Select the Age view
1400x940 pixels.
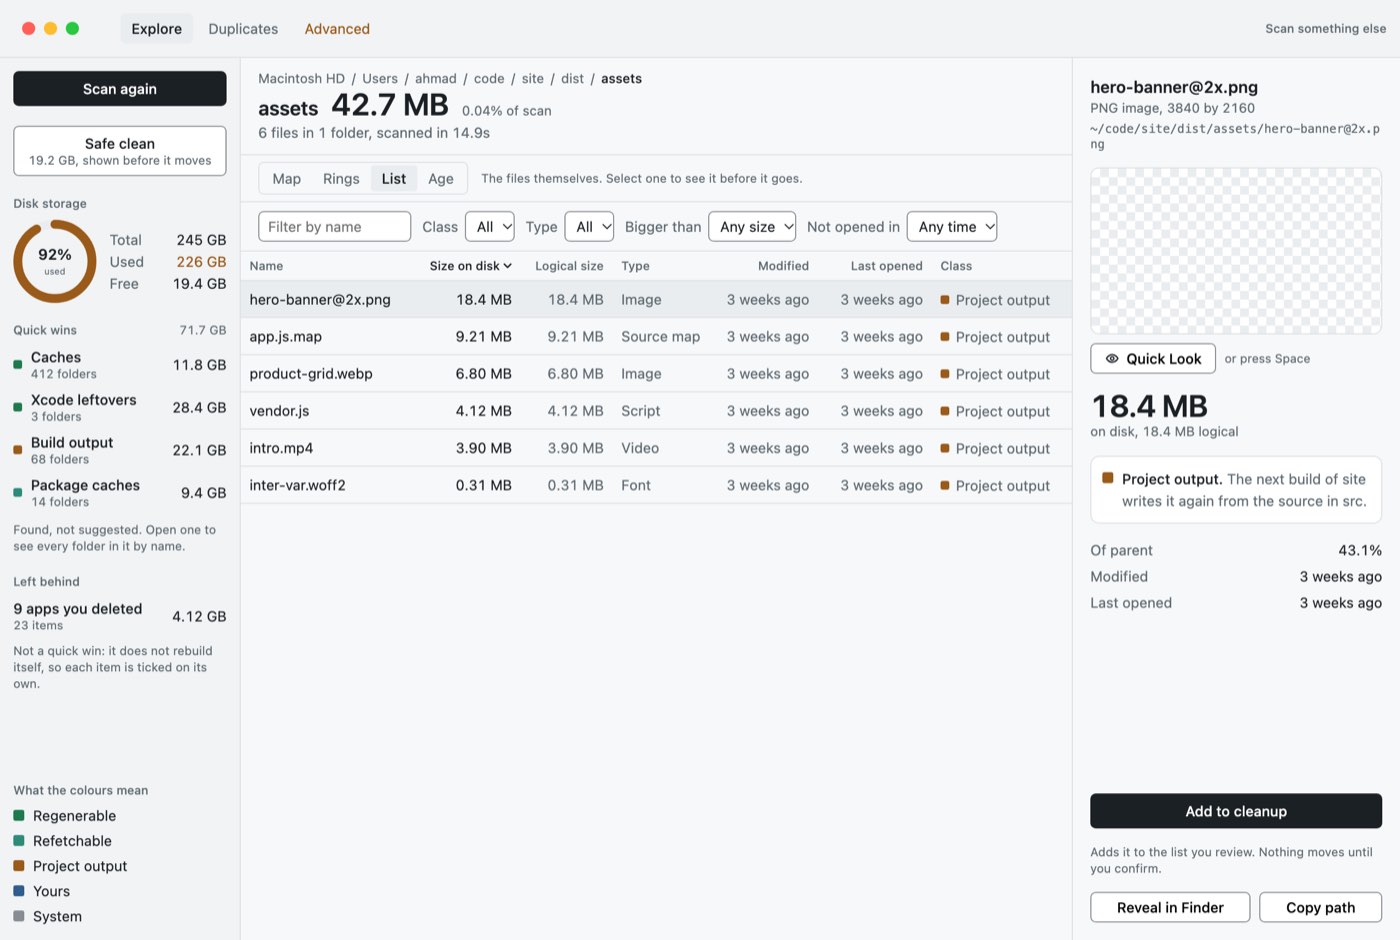[x=441, y=179]
